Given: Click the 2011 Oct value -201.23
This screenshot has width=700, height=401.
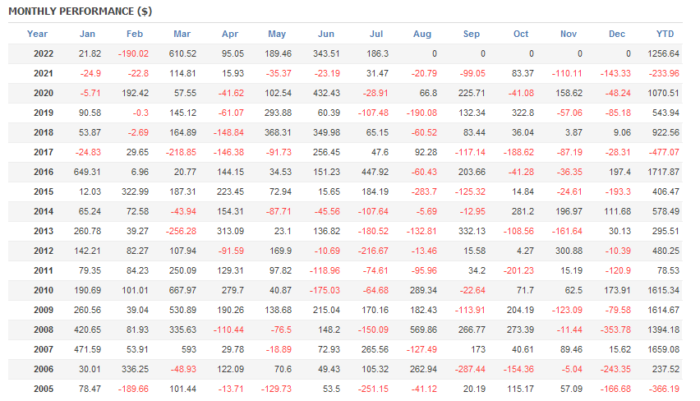Looking at the screenshot, I should pos(519,271).
